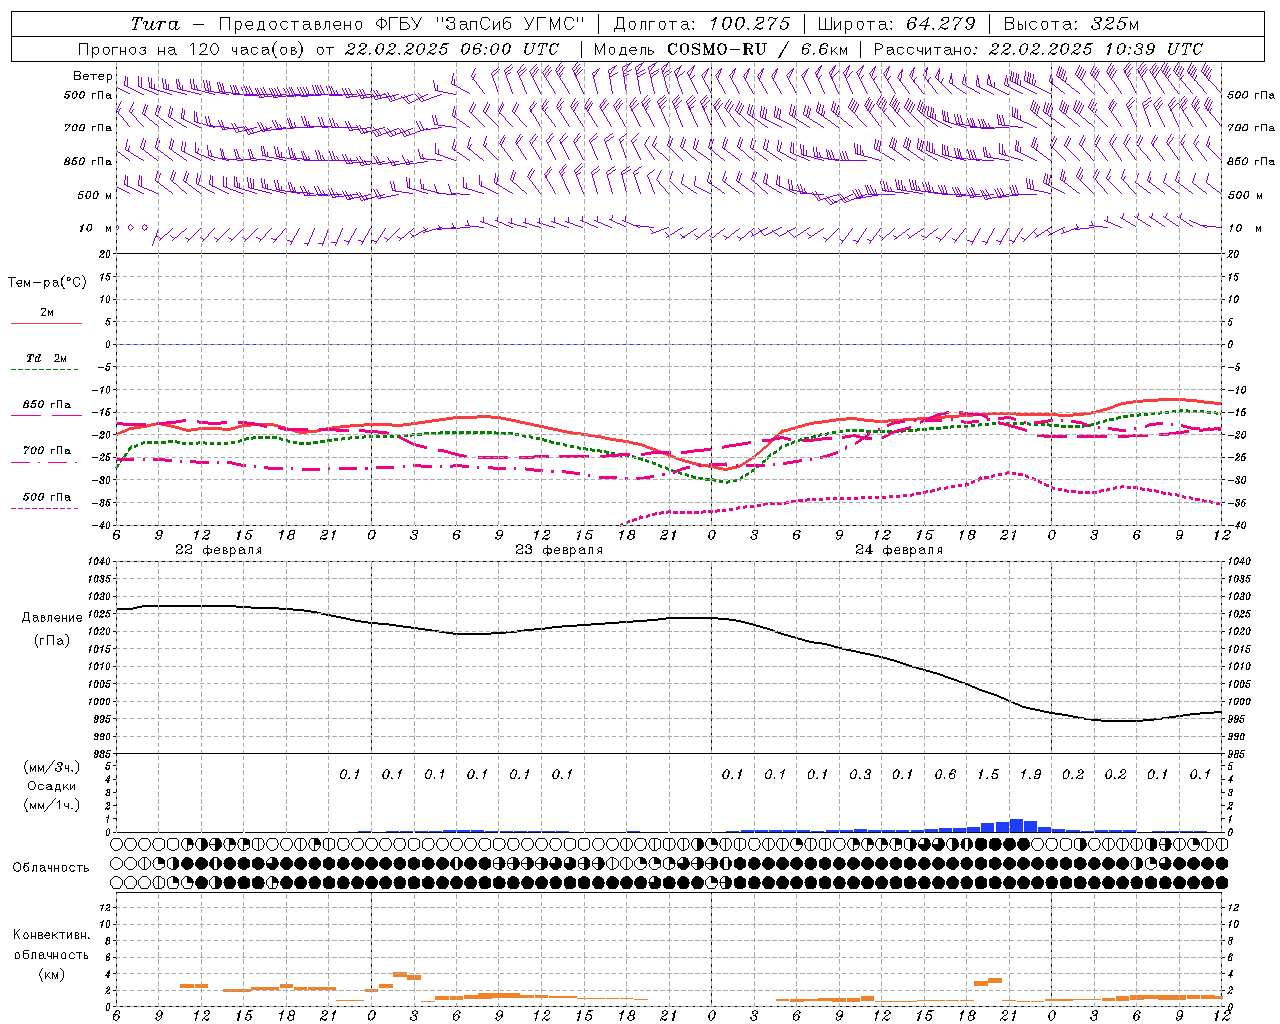Screen dimensions: 1280x1024
Task: Click the '(км)' unit label under convective cloud
Action: (x=51, y=973)
